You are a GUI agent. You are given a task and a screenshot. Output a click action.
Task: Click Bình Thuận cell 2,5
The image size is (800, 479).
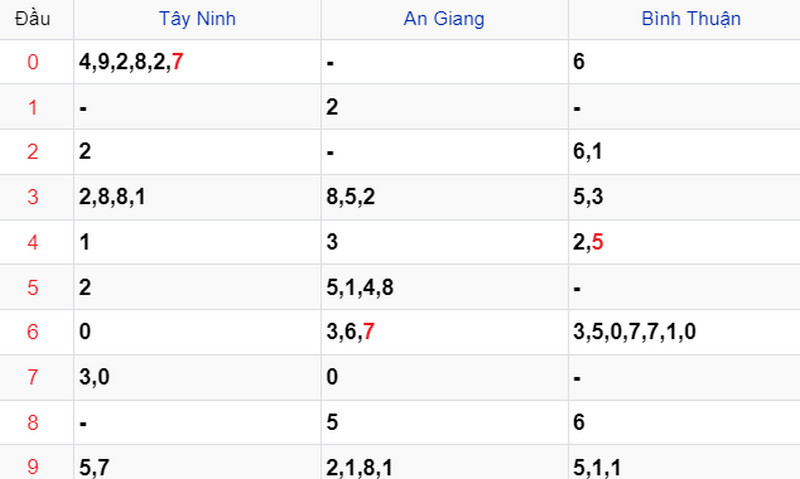click(x=589, y=242)
